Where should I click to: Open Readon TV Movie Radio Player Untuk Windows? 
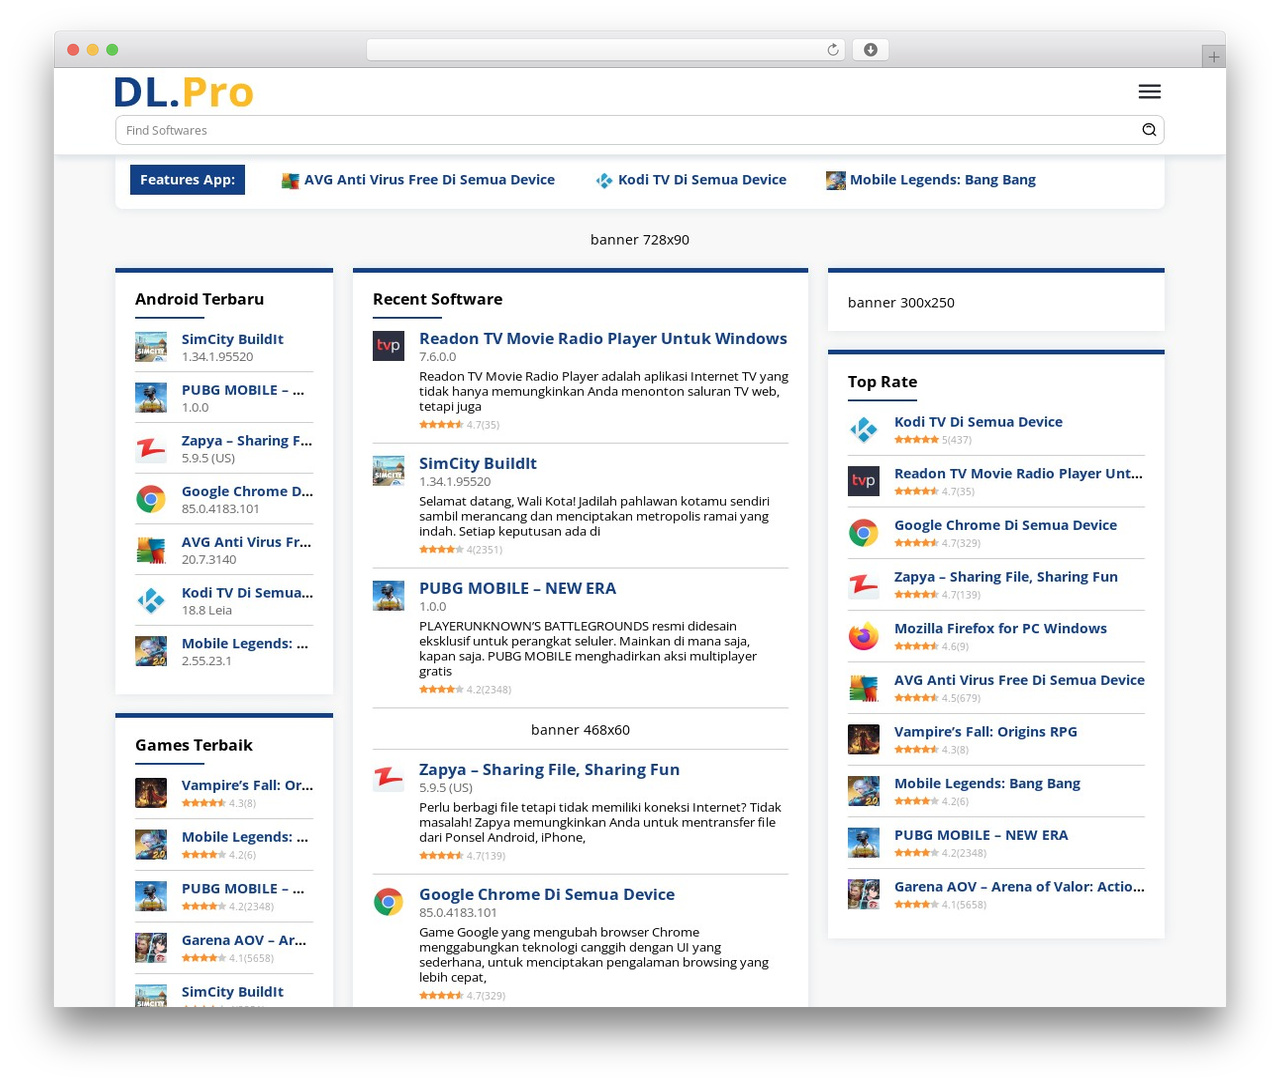pyautogui.click(x=603, y=339)
